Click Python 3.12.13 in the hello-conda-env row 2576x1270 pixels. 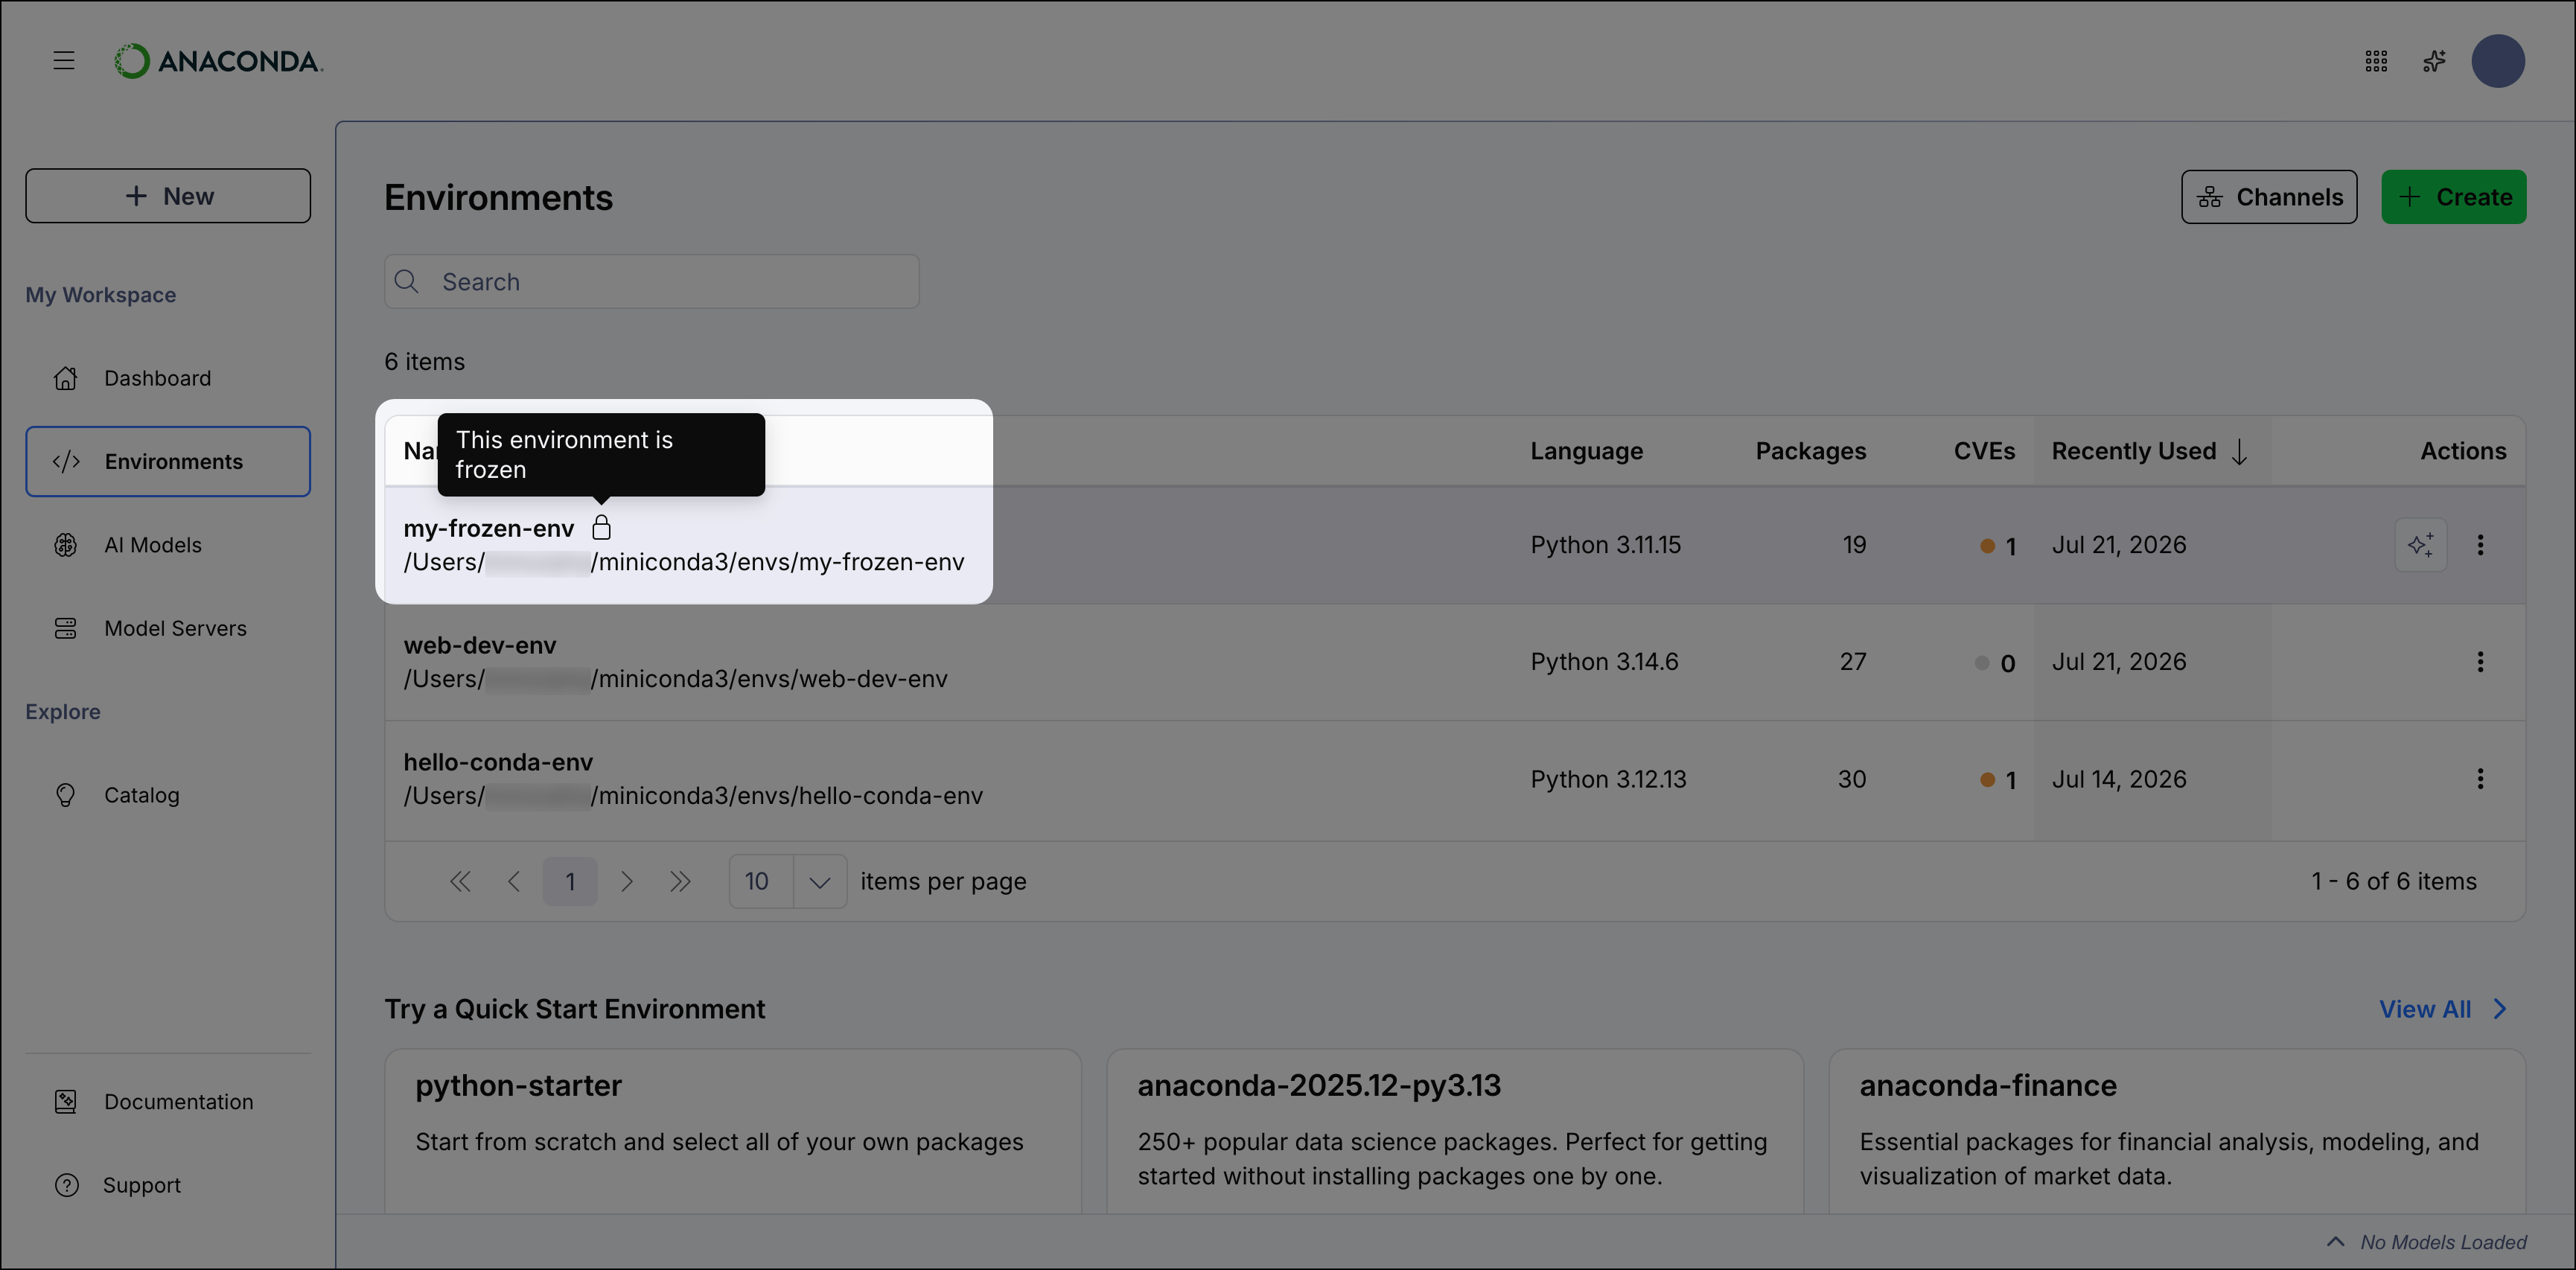click(1608, 779)
